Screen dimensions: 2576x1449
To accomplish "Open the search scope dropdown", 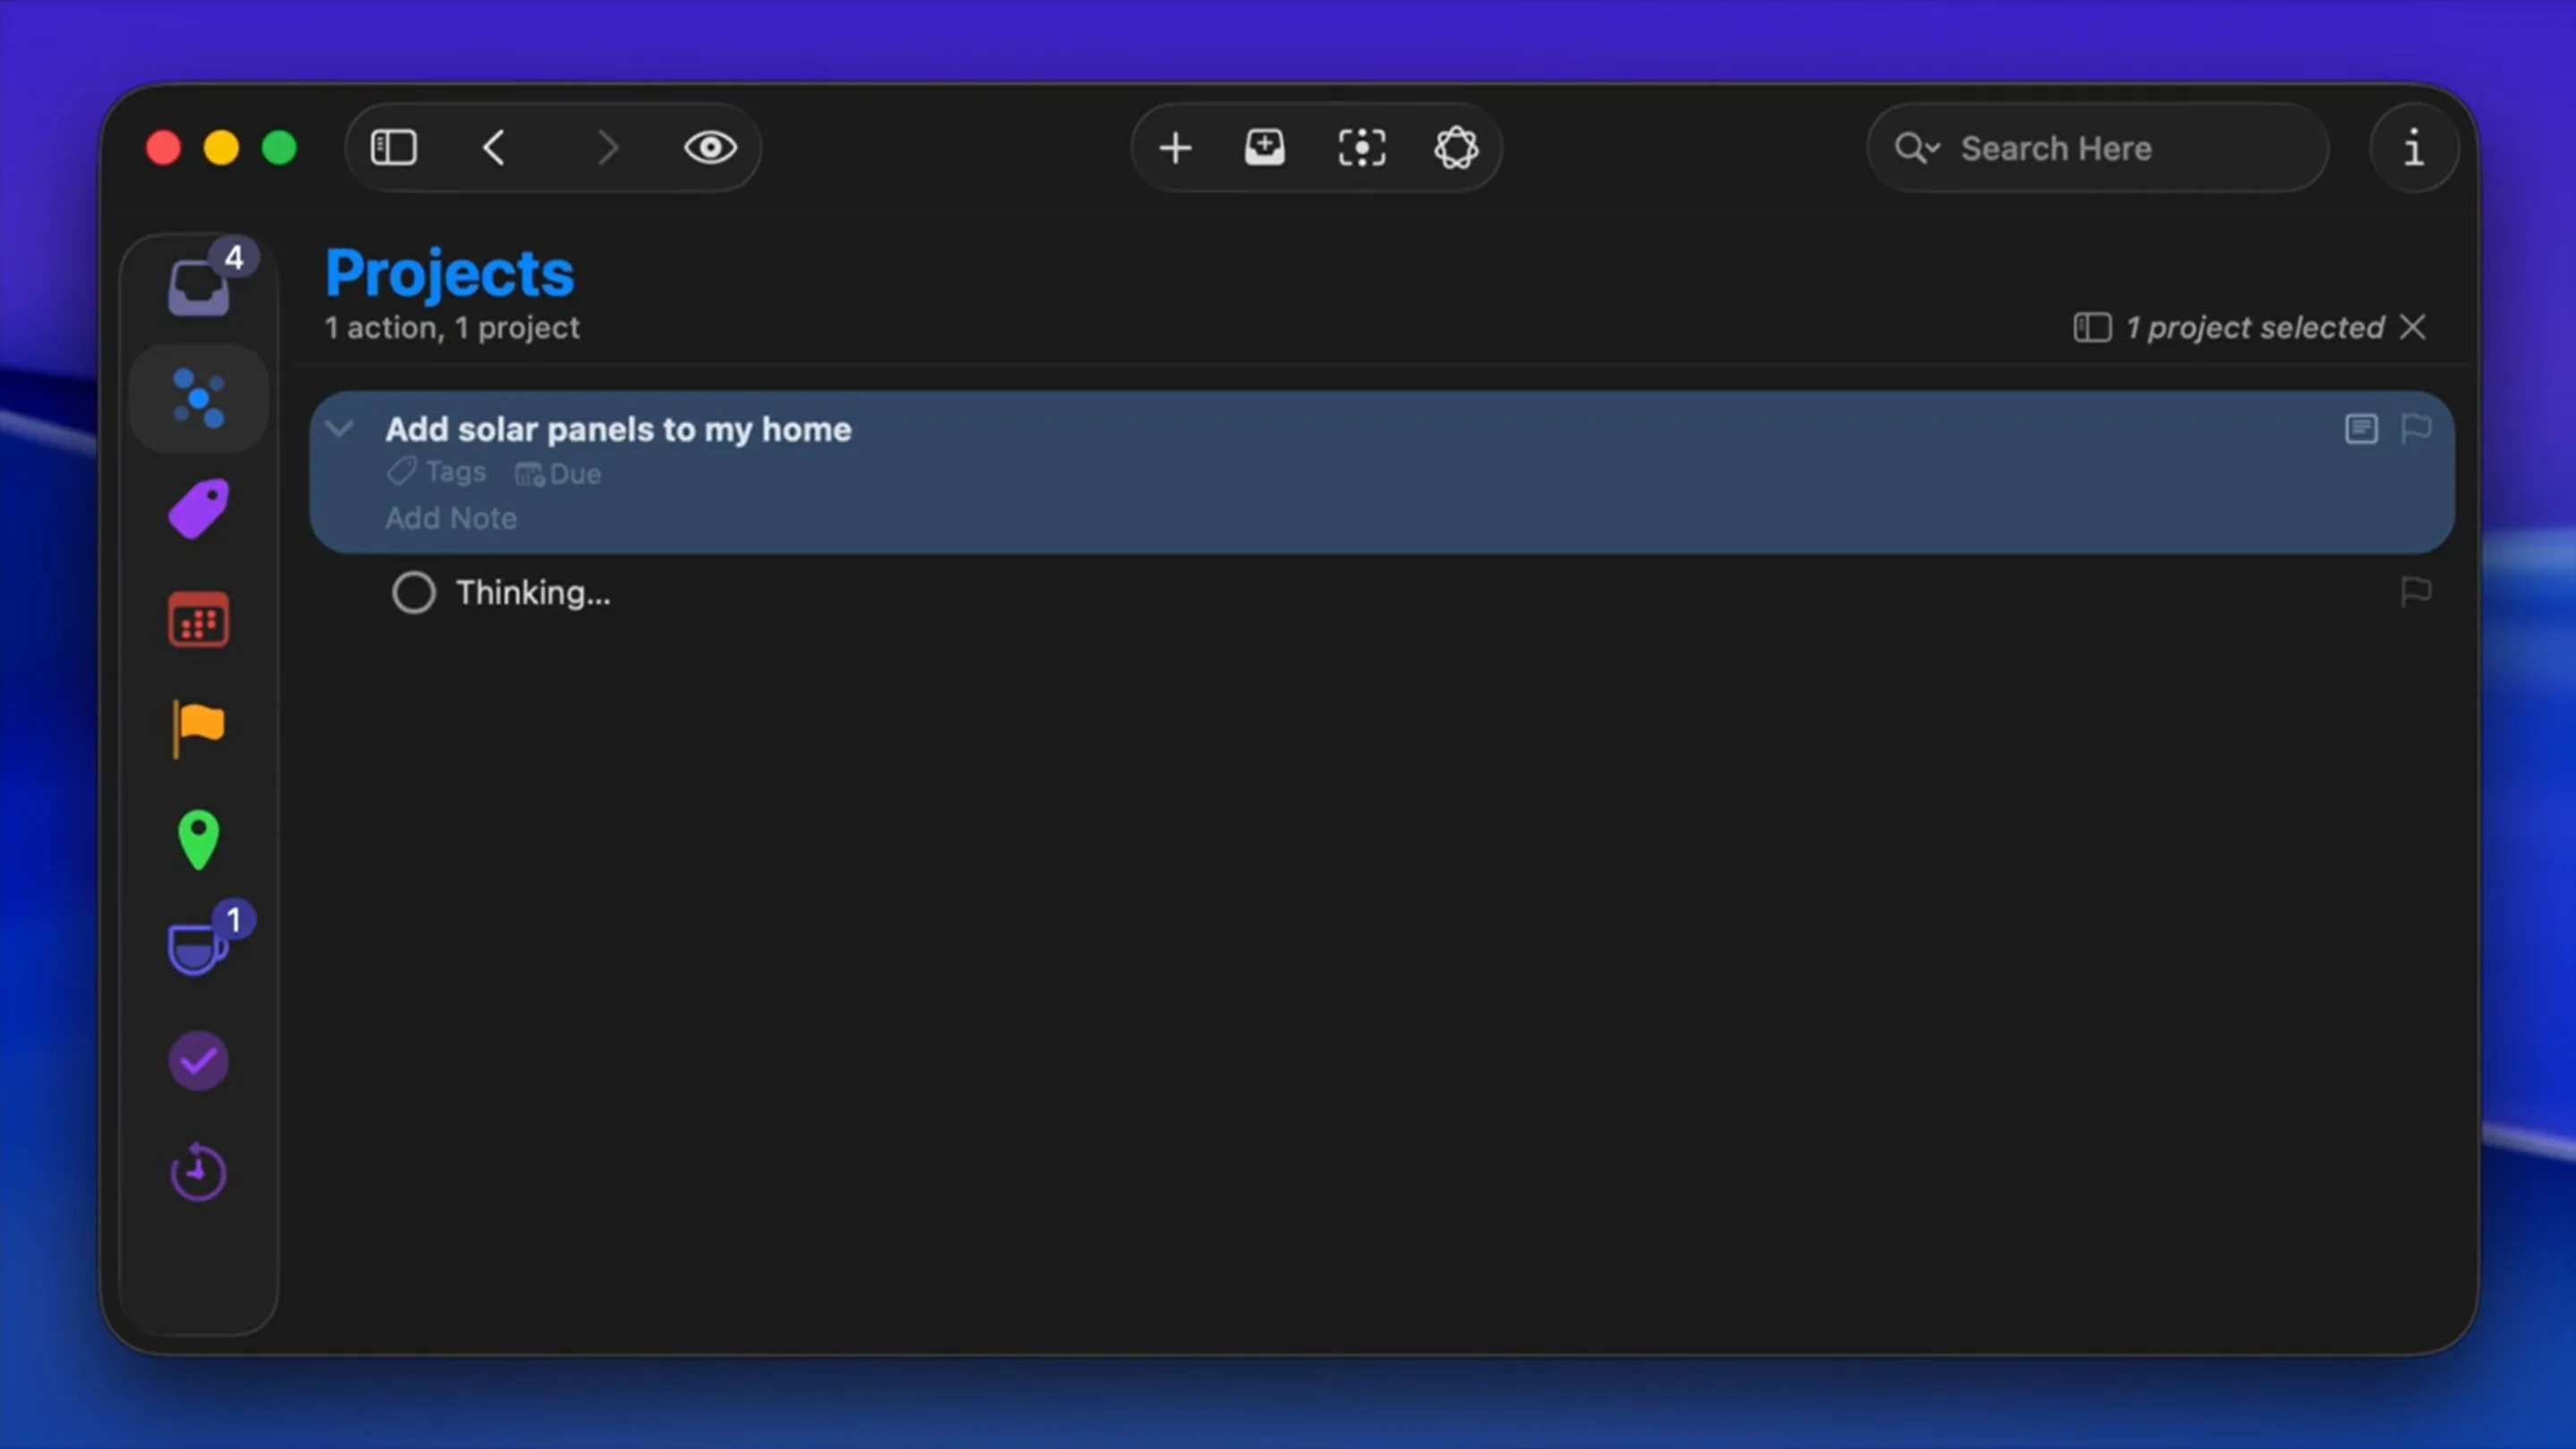I will pyautogui.click(x=1915, y=147).
